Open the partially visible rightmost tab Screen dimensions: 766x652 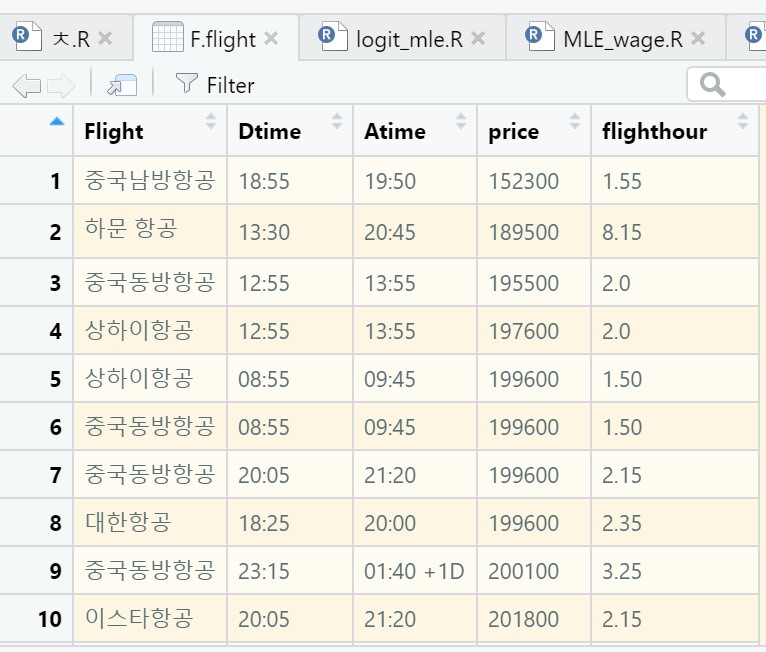point(747,38)
